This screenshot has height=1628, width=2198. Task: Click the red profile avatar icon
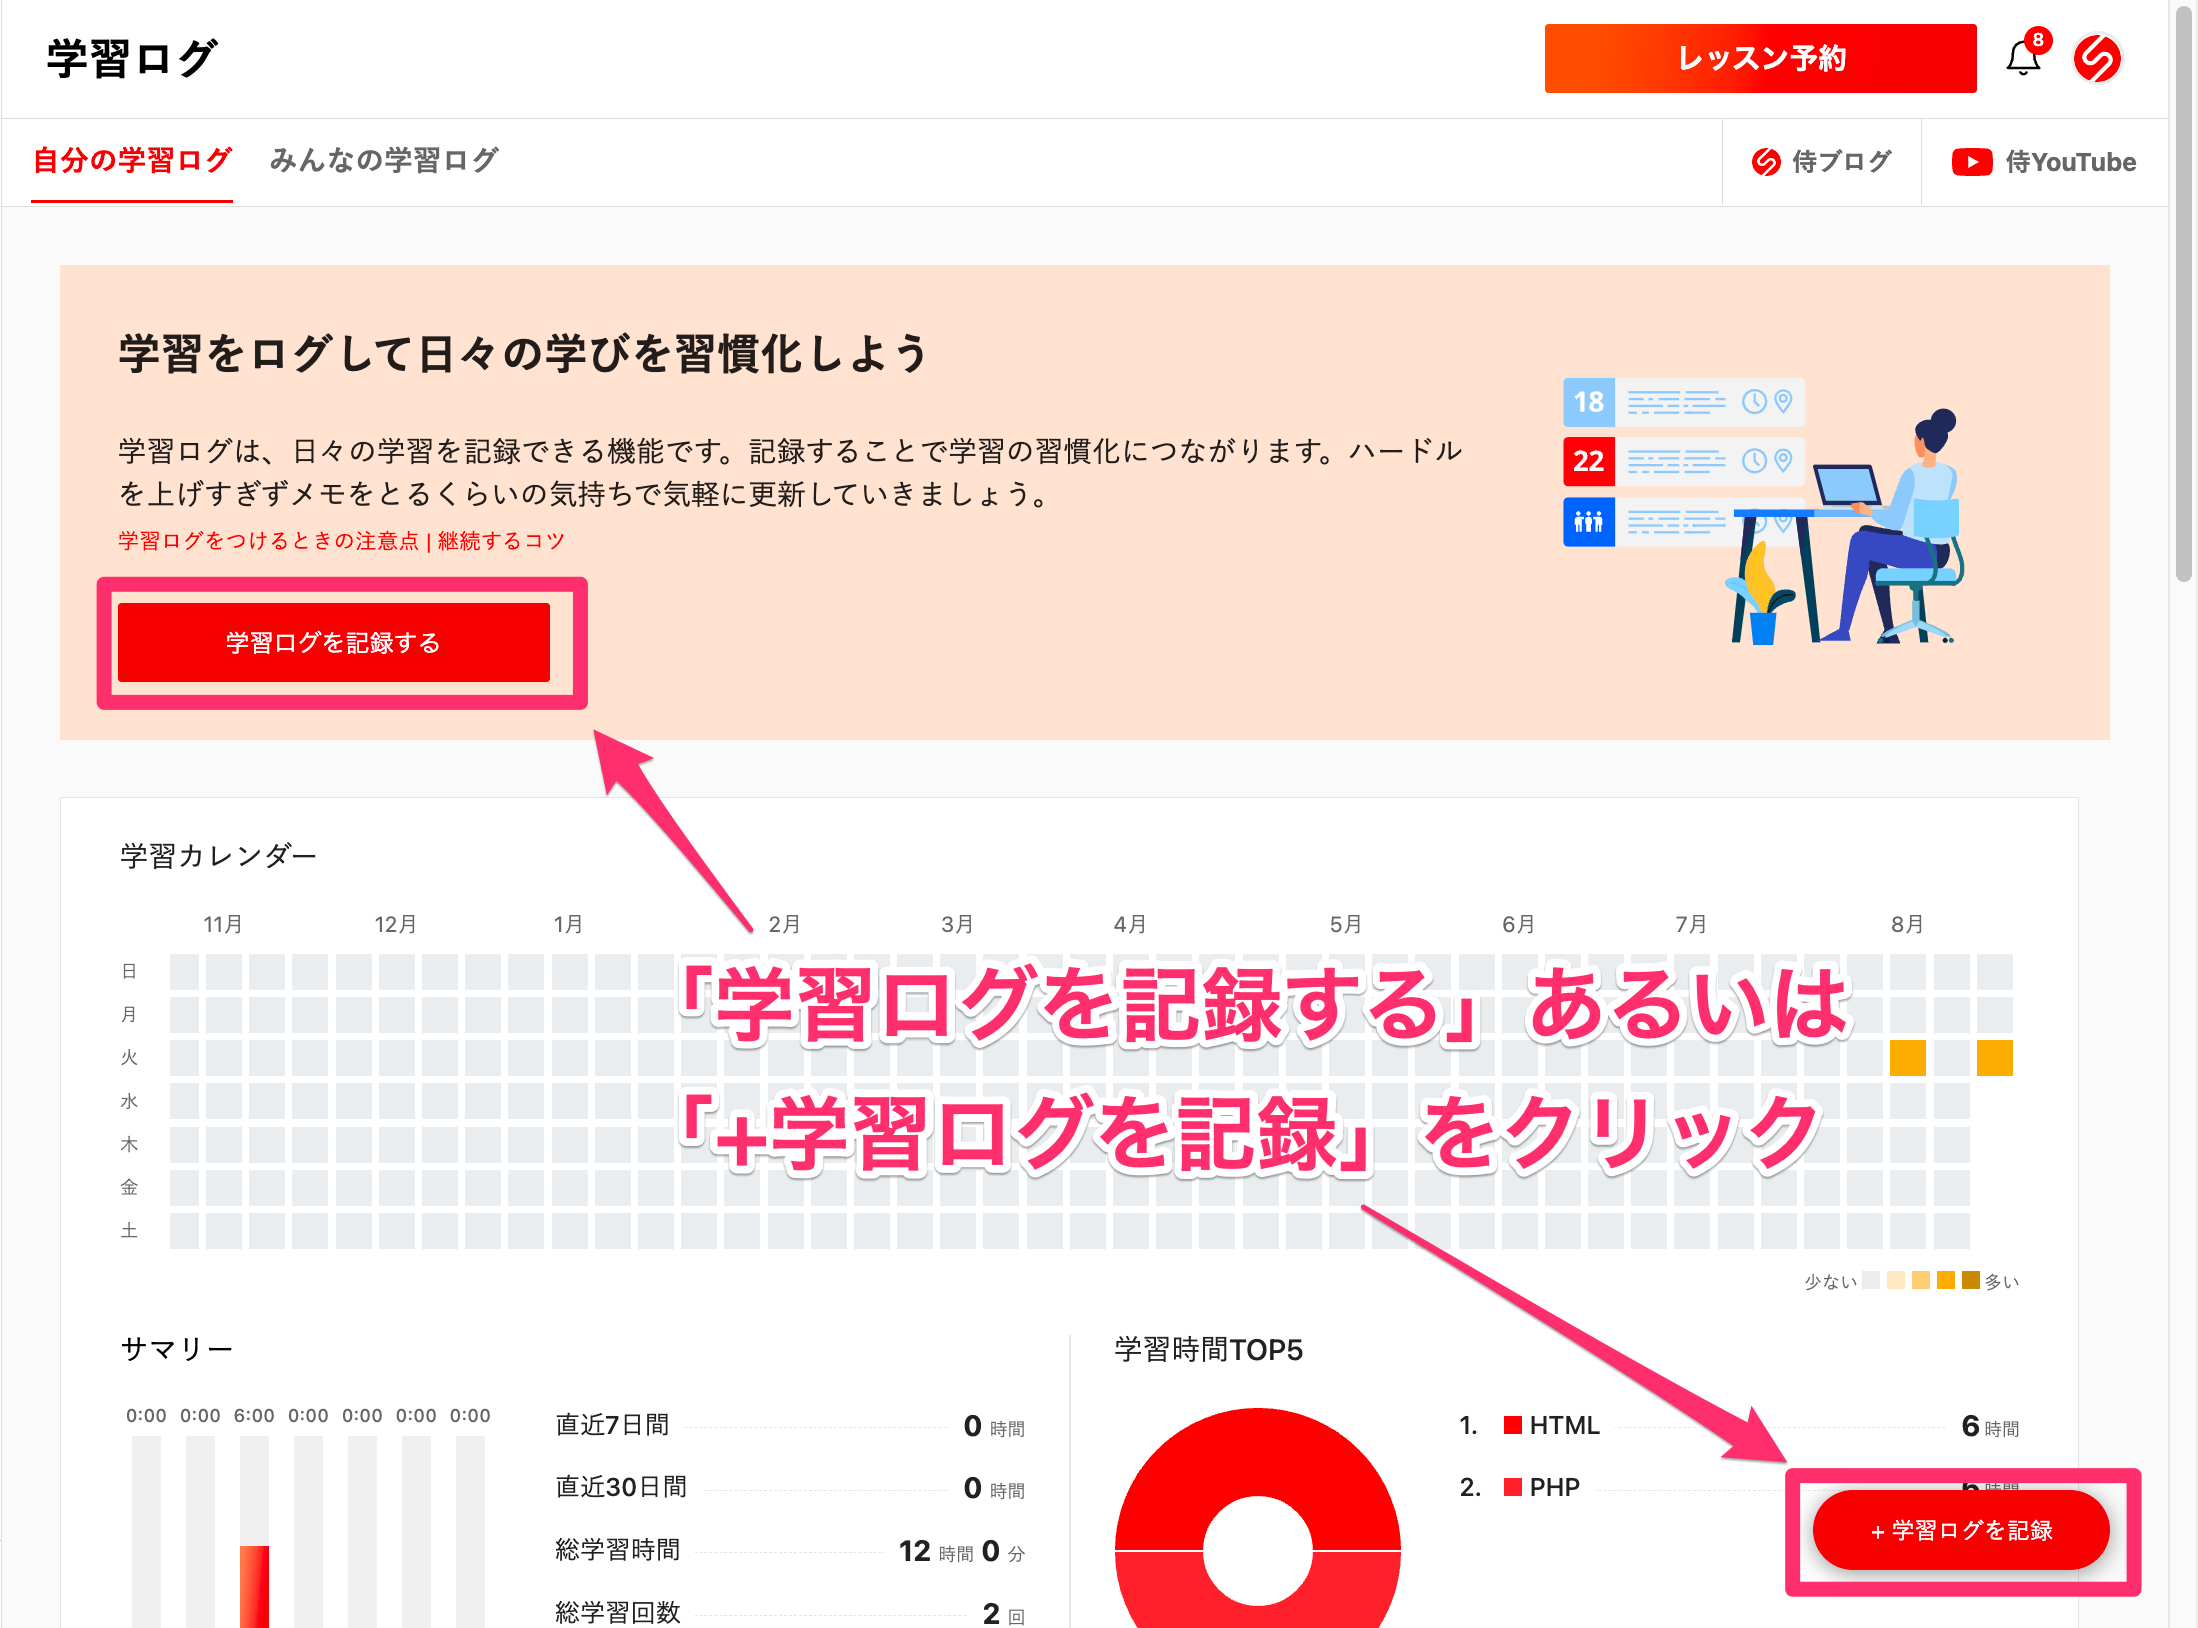[x=2097, y=58]
